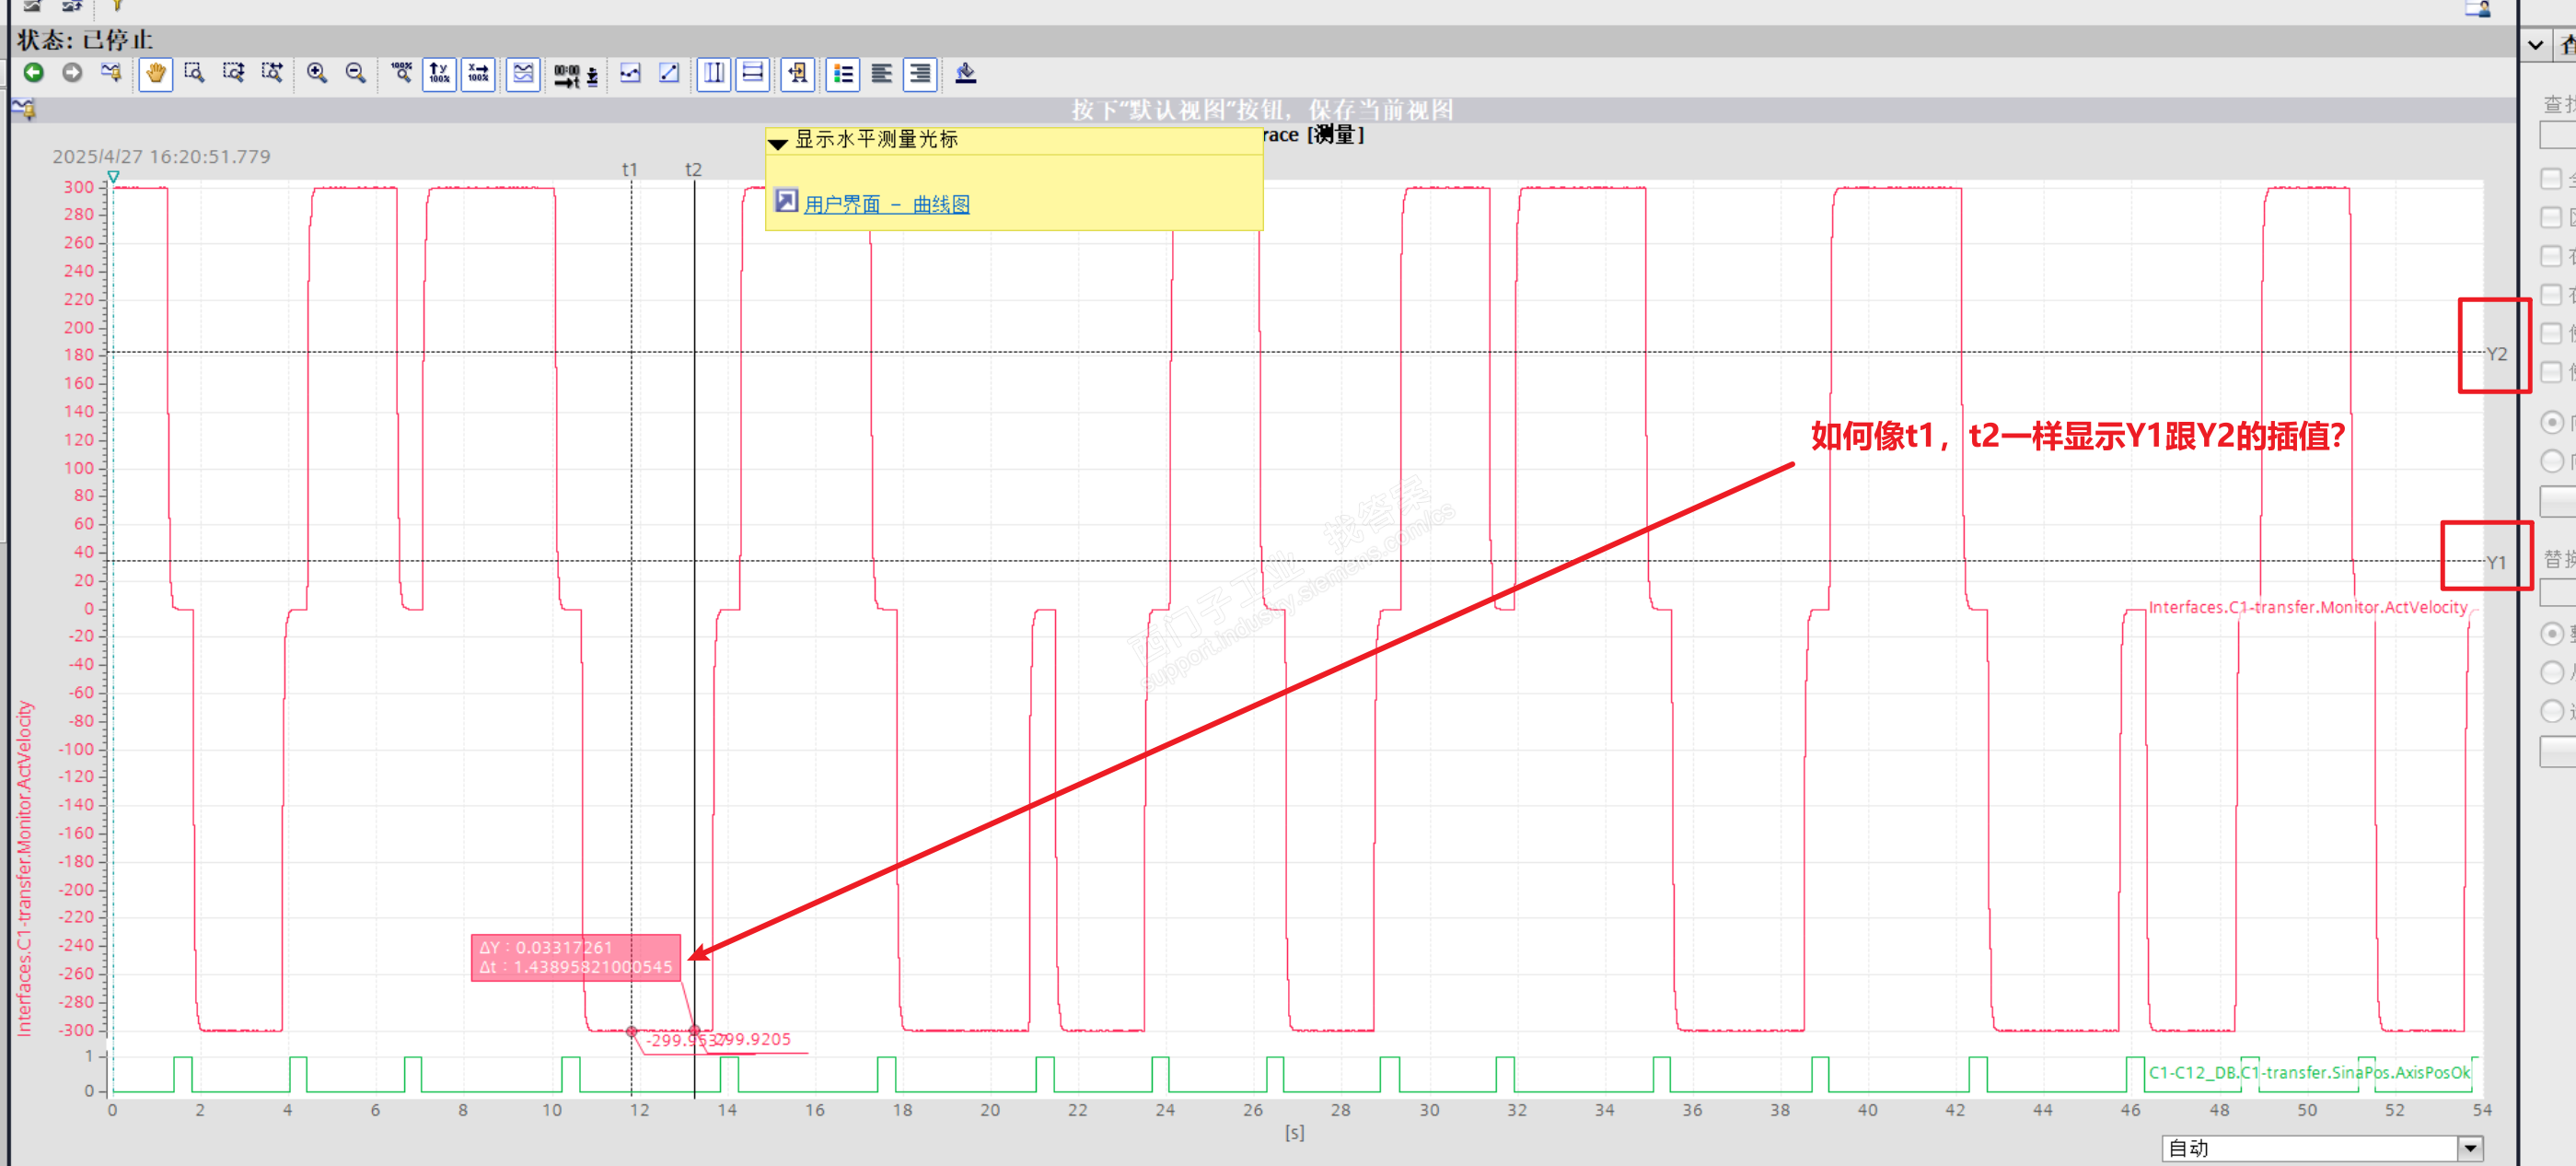Image resolution: width=2576 pixels, height=1166 pixels.
Task: Click the zoom in magnifier icon
Action: pos(317,73)
